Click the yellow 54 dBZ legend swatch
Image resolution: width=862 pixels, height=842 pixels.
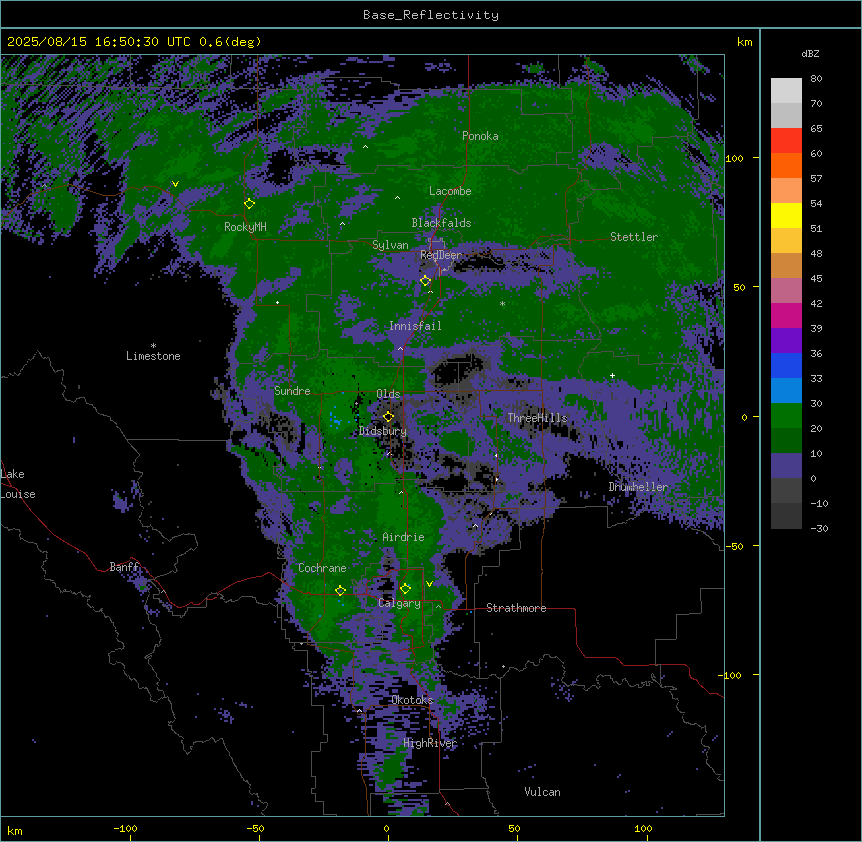(786, 215)
